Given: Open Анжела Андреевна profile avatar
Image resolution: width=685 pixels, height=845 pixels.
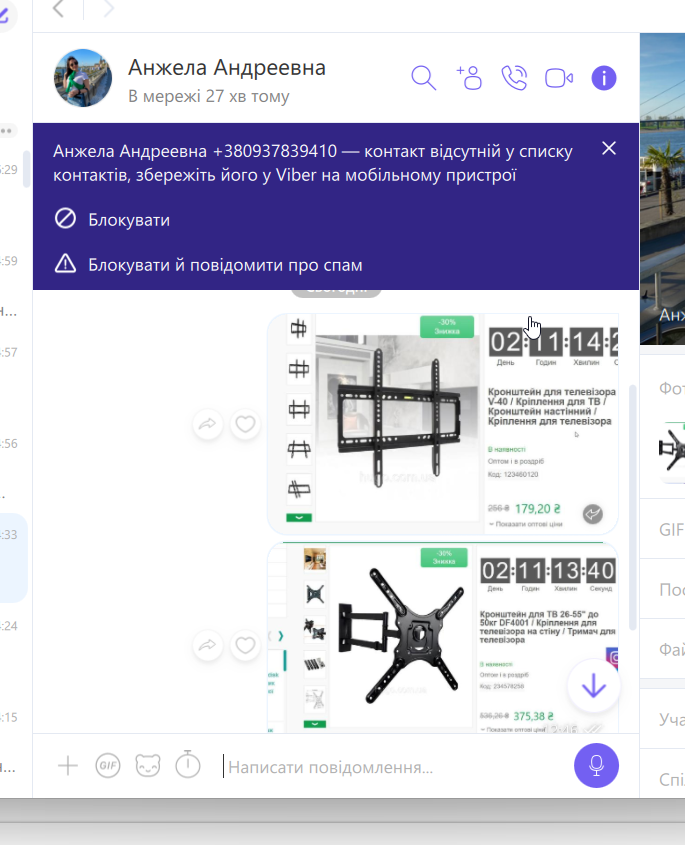Looking at the screenshot, I should pos(83,78).
